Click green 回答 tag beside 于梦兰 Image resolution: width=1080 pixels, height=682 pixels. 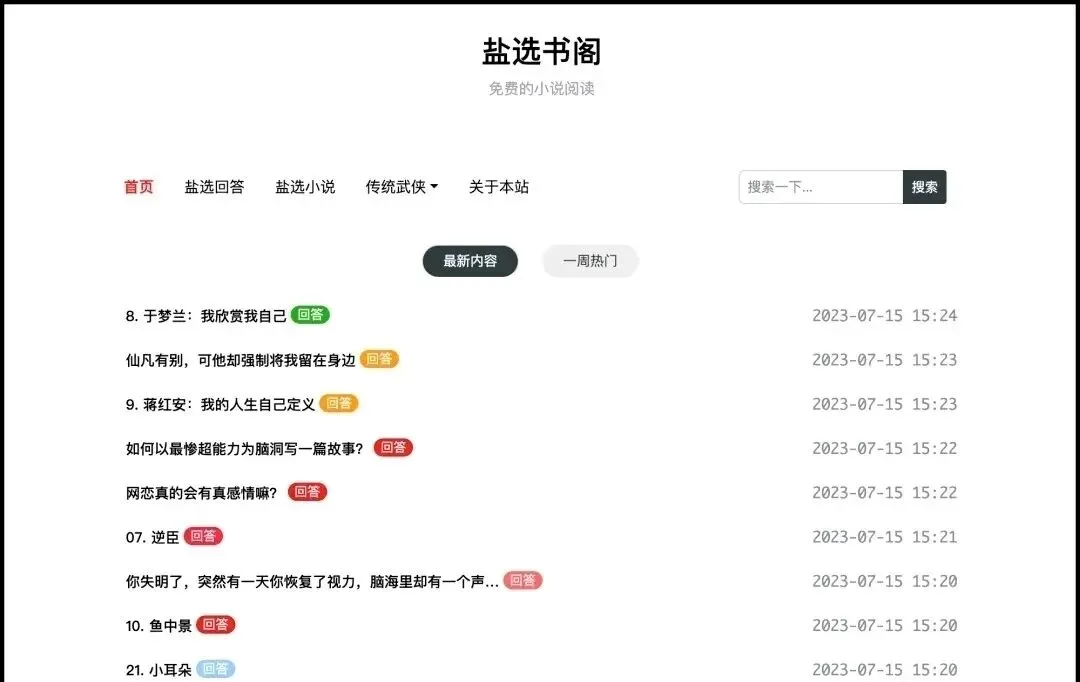(310, 315)
